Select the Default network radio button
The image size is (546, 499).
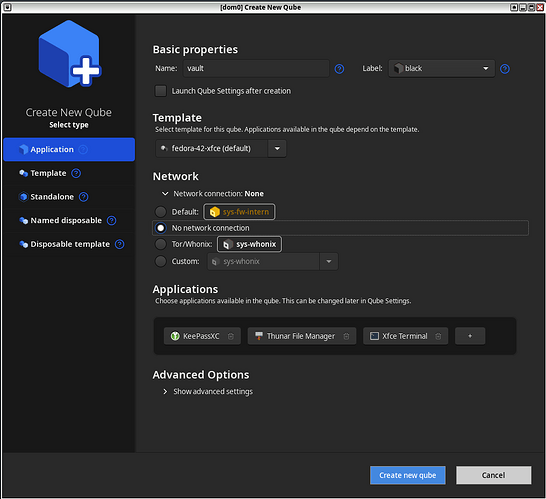pyautogui.click(x=161, y=212)
